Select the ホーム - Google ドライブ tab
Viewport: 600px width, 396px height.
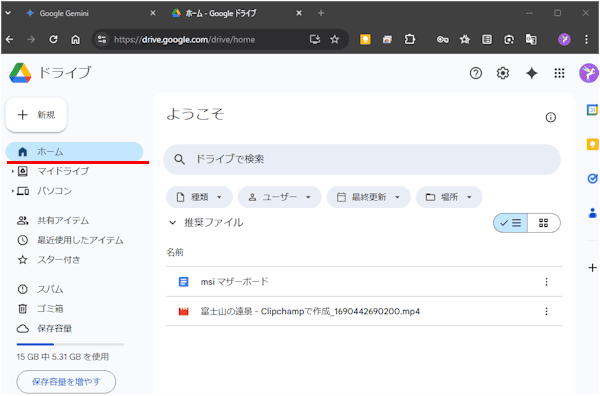coord(236,13)
